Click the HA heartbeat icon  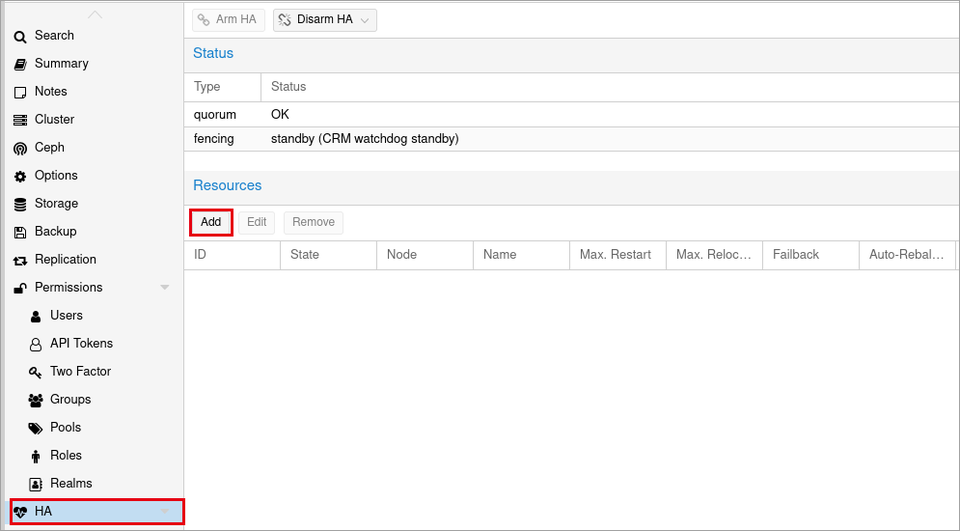[20, 512]
